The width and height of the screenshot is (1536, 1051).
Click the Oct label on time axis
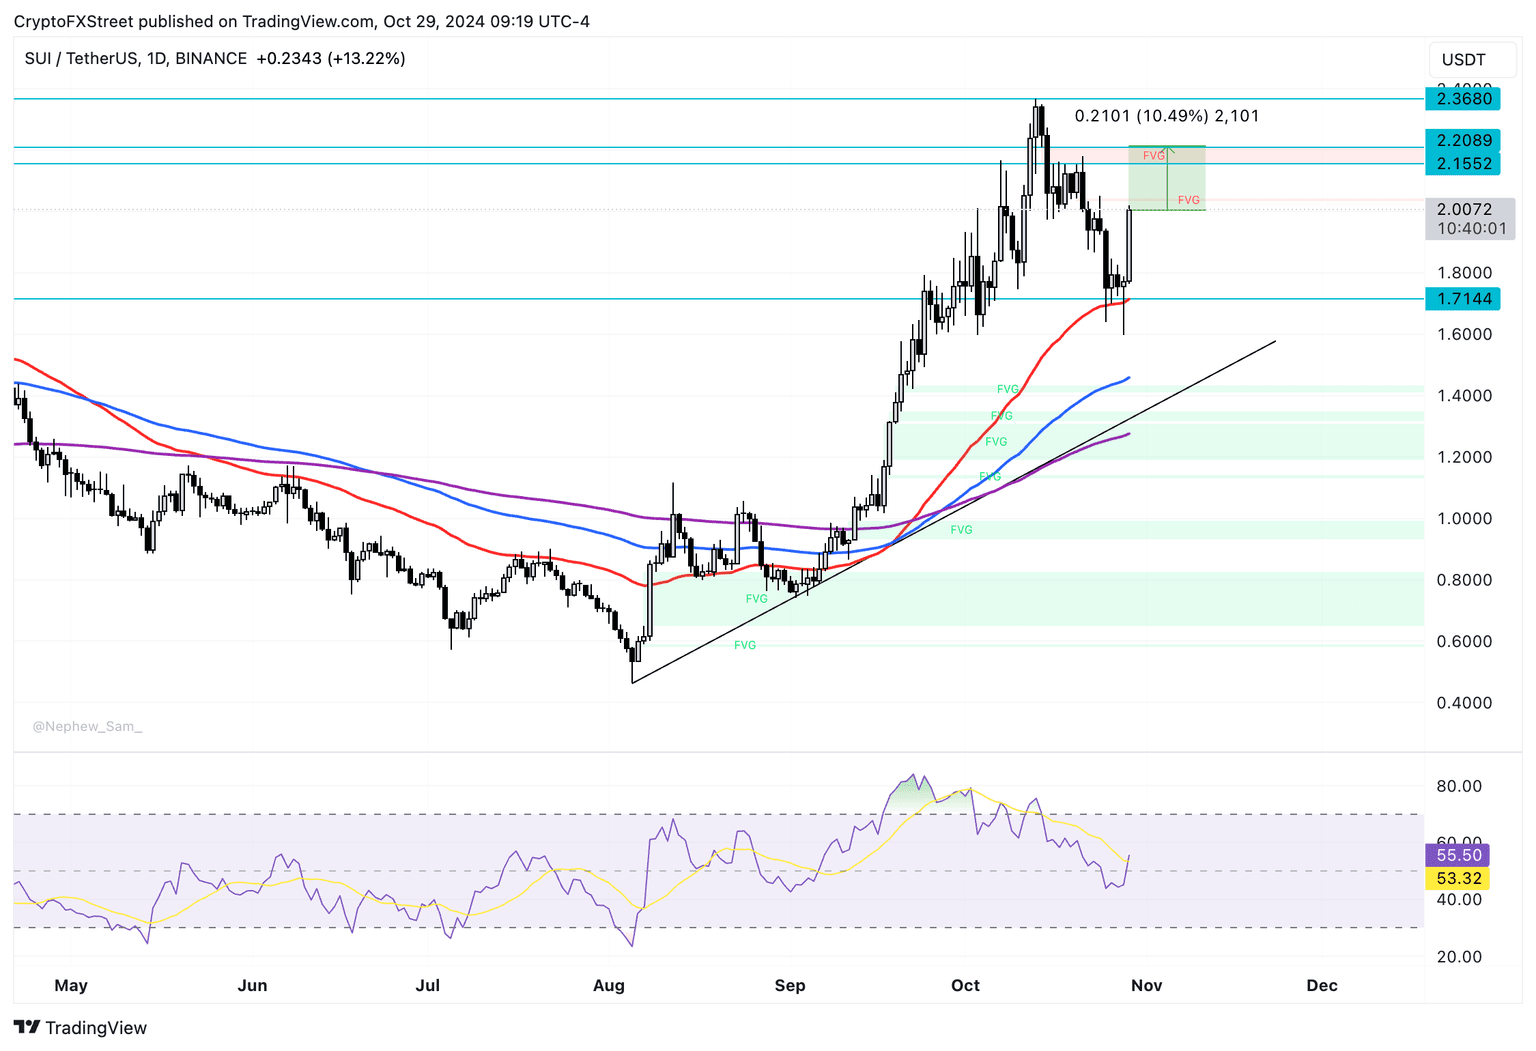965,985
